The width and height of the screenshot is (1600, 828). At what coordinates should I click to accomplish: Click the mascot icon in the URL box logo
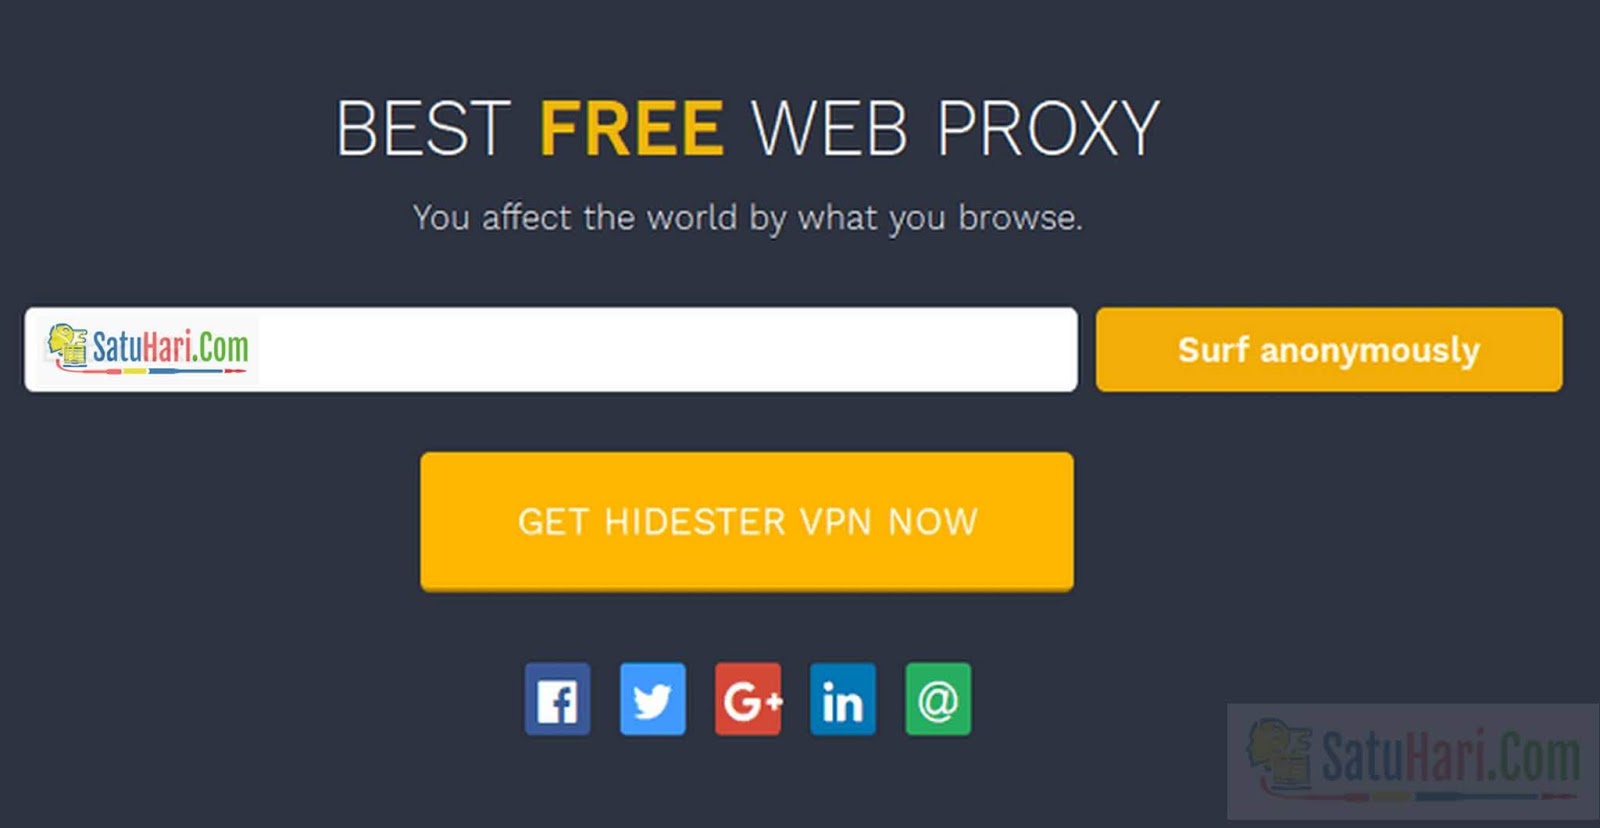pos(68,346)
